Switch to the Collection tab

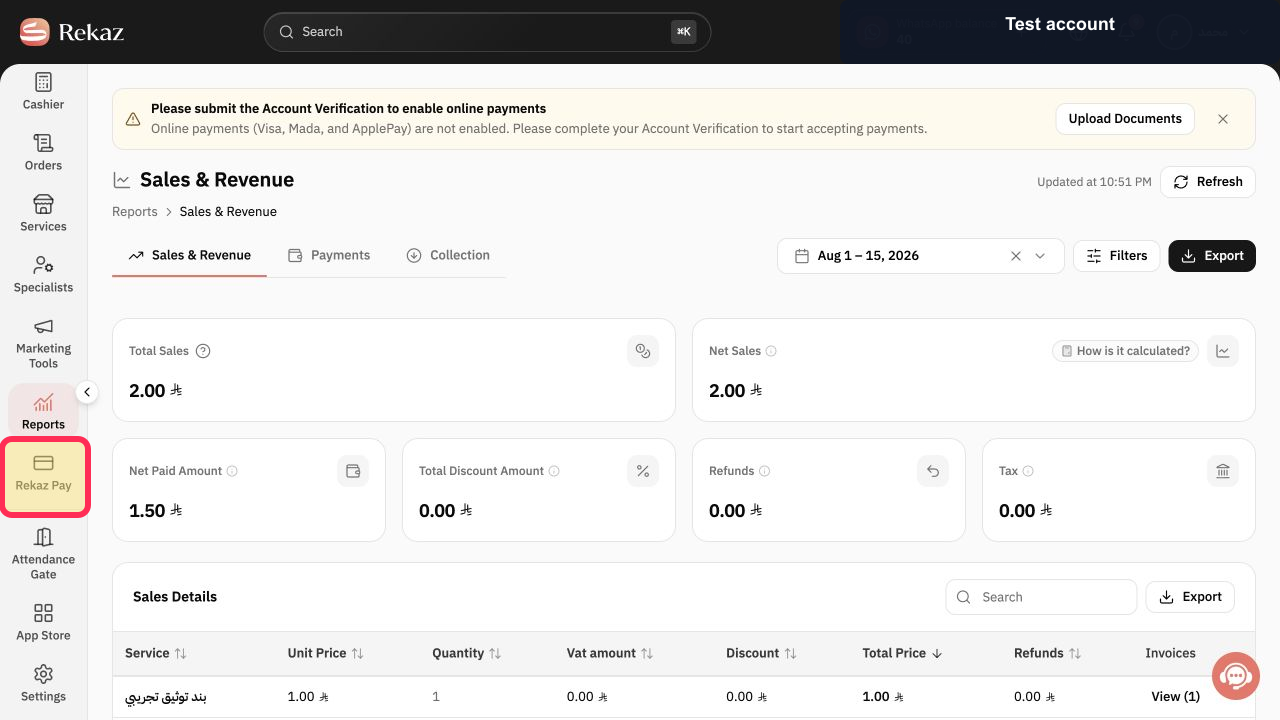point(448,255)
